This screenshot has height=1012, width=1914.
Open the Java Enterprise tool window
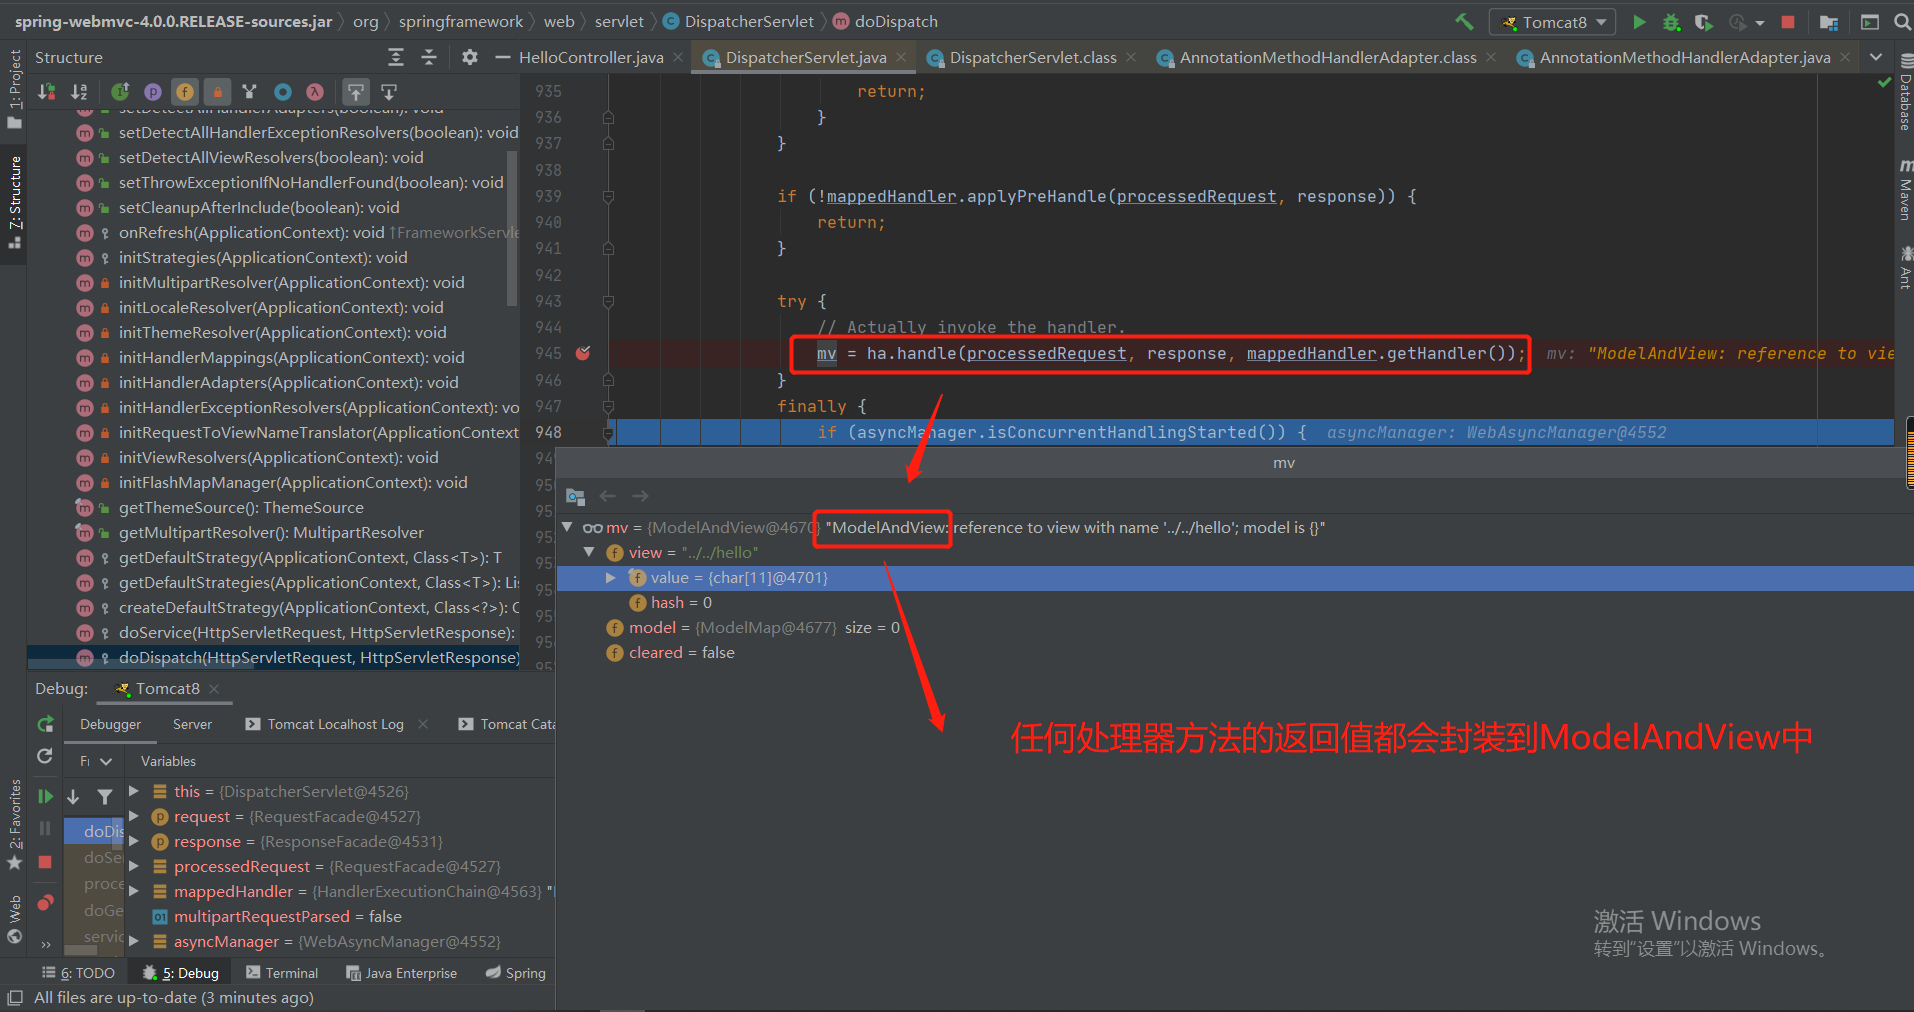coord(401,972)
